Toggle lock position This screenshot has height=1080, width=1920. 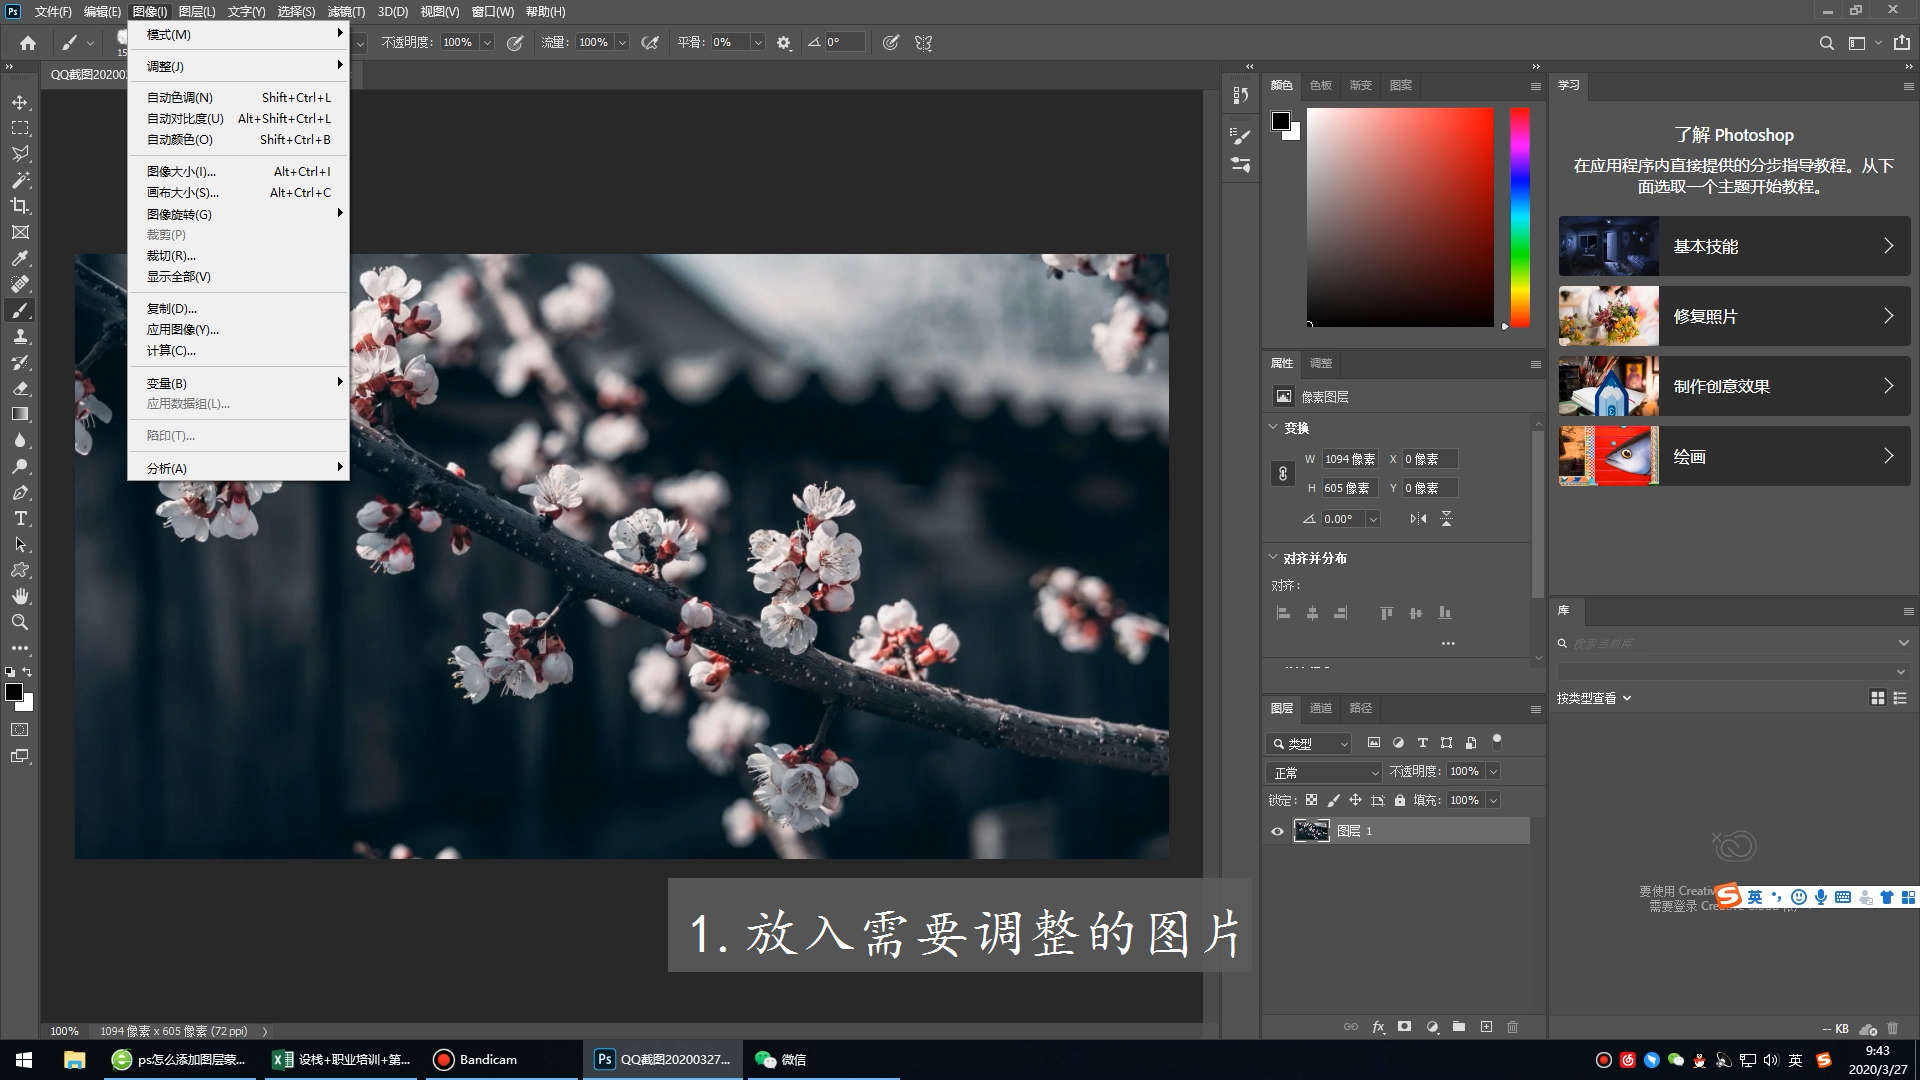1355,800
